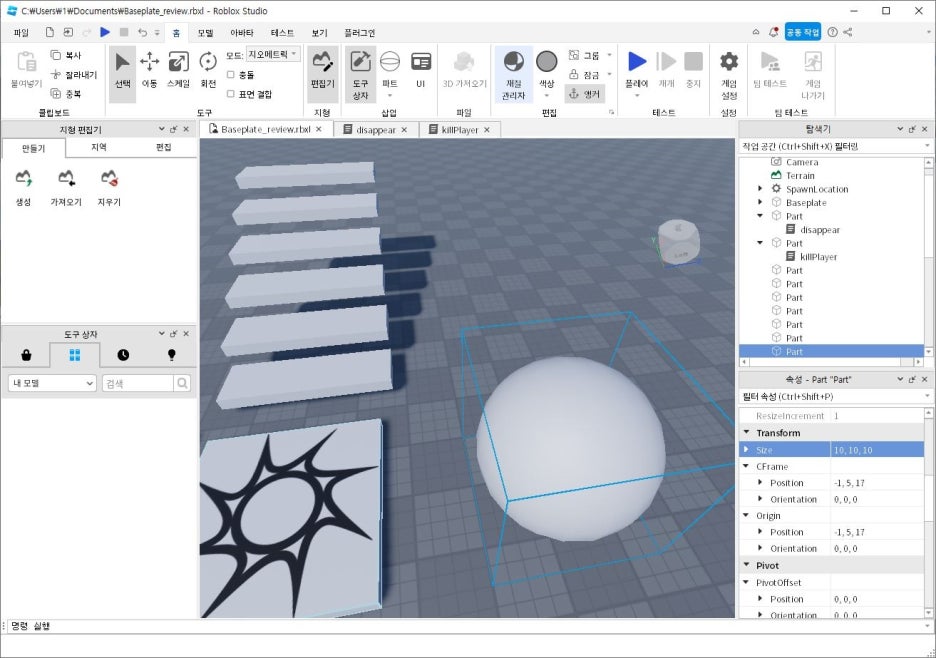The image size is (936, 658).
Task: Open the mode (지오메트릭) dropdown
Action: pos(273,54)
